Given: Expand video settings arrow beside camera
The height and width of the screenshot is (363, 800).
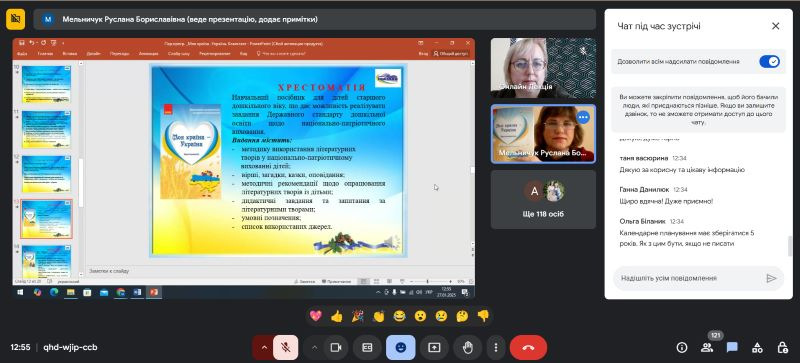Looking at the screenshot, I should [x=314, y=348].
